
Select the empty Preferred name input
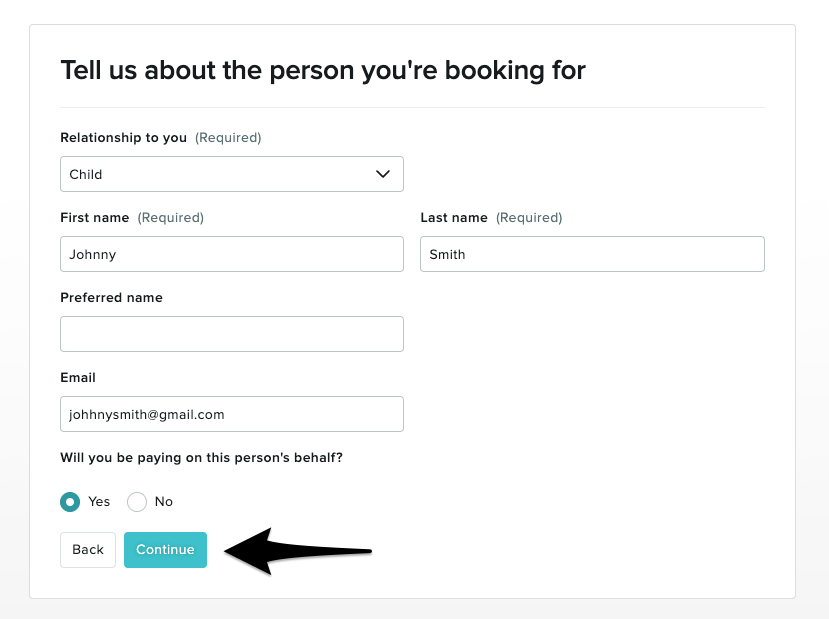(231, 334)
